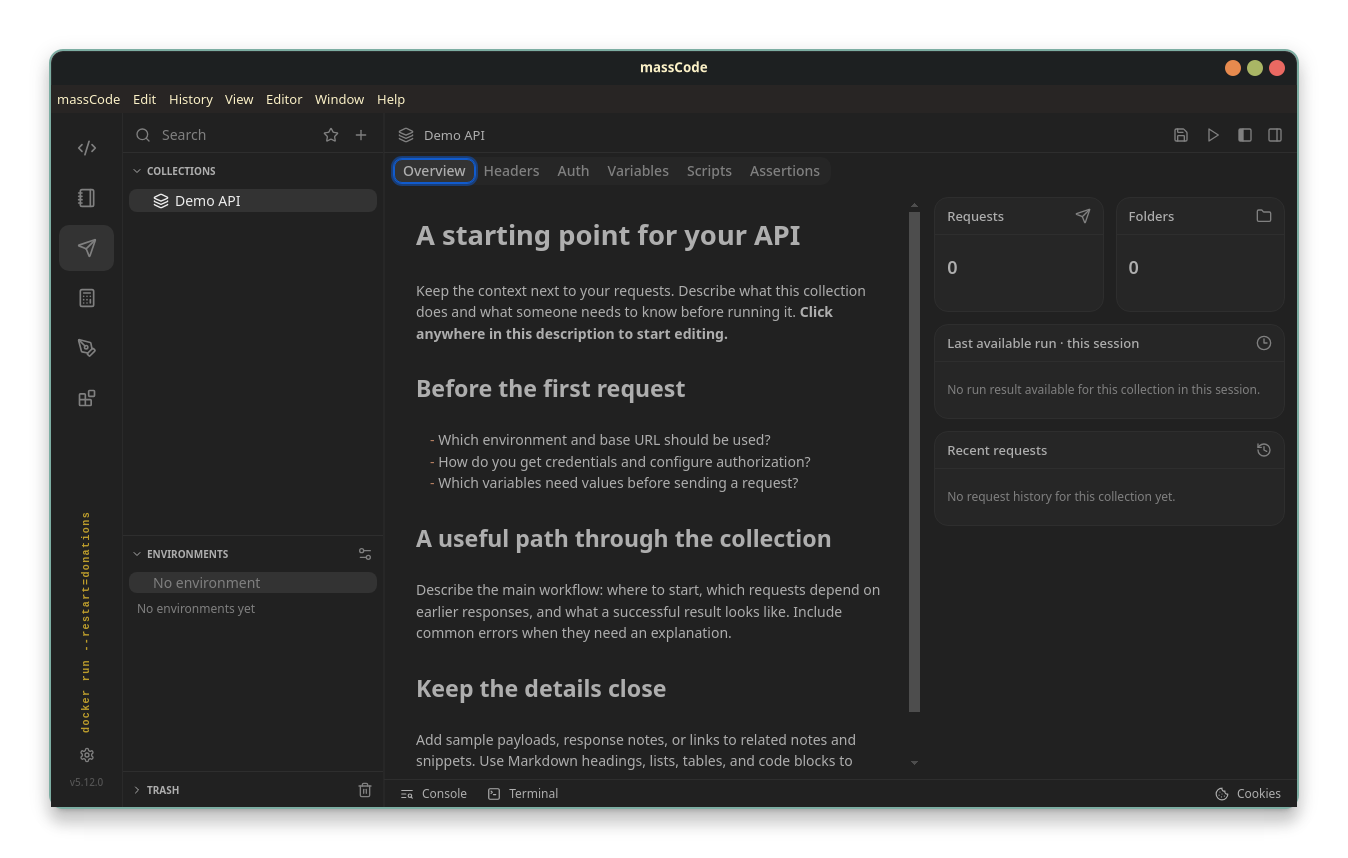Open the View menu
Viewport: 1348px width, 858px height.
[x=239, y=99]
